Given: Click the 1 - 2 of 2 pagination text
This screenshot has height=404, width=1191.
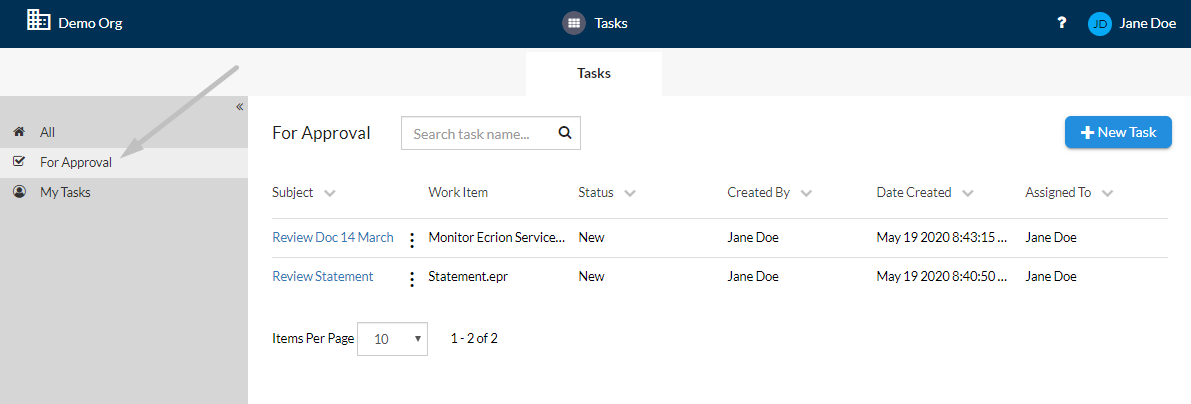Looking at the screenshot, I should click(x=474, y=339).
